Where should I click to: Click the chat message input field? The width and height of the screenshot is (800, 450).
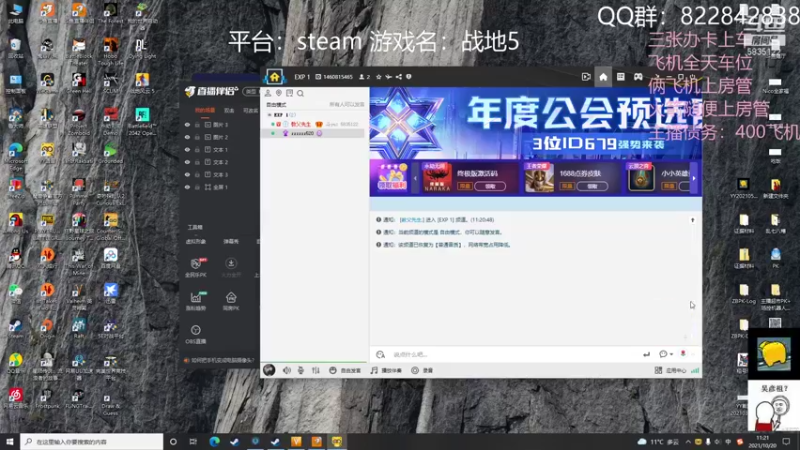click(513, 355)
